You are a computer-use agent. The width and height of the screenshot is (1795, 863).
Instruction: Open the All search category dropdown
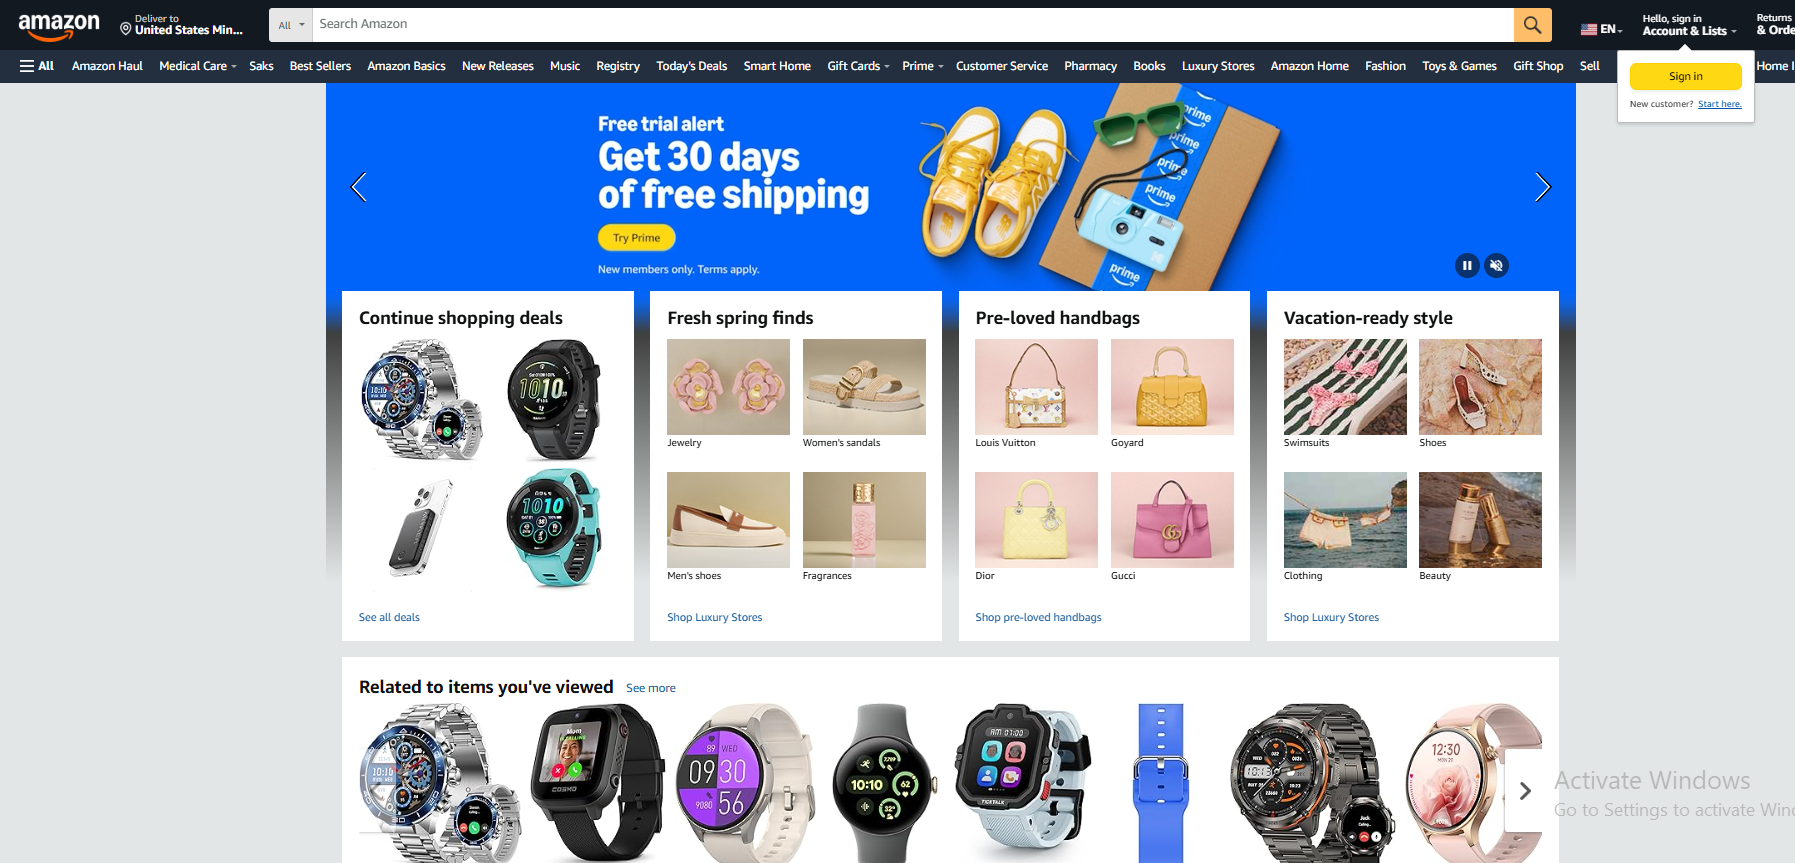[291, 25]
